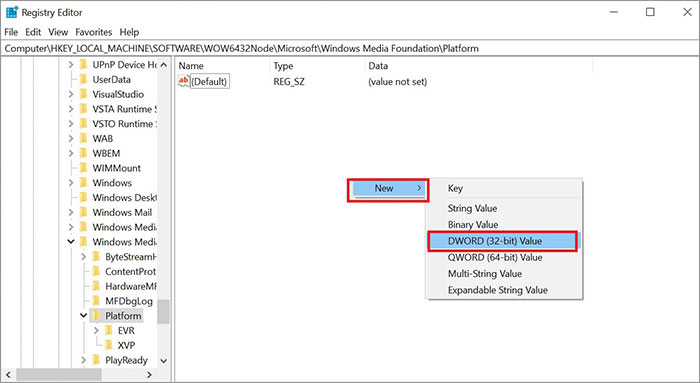This screenshot has width=700, height=383.
Task: Open the File menu
Action: (11, 32)
